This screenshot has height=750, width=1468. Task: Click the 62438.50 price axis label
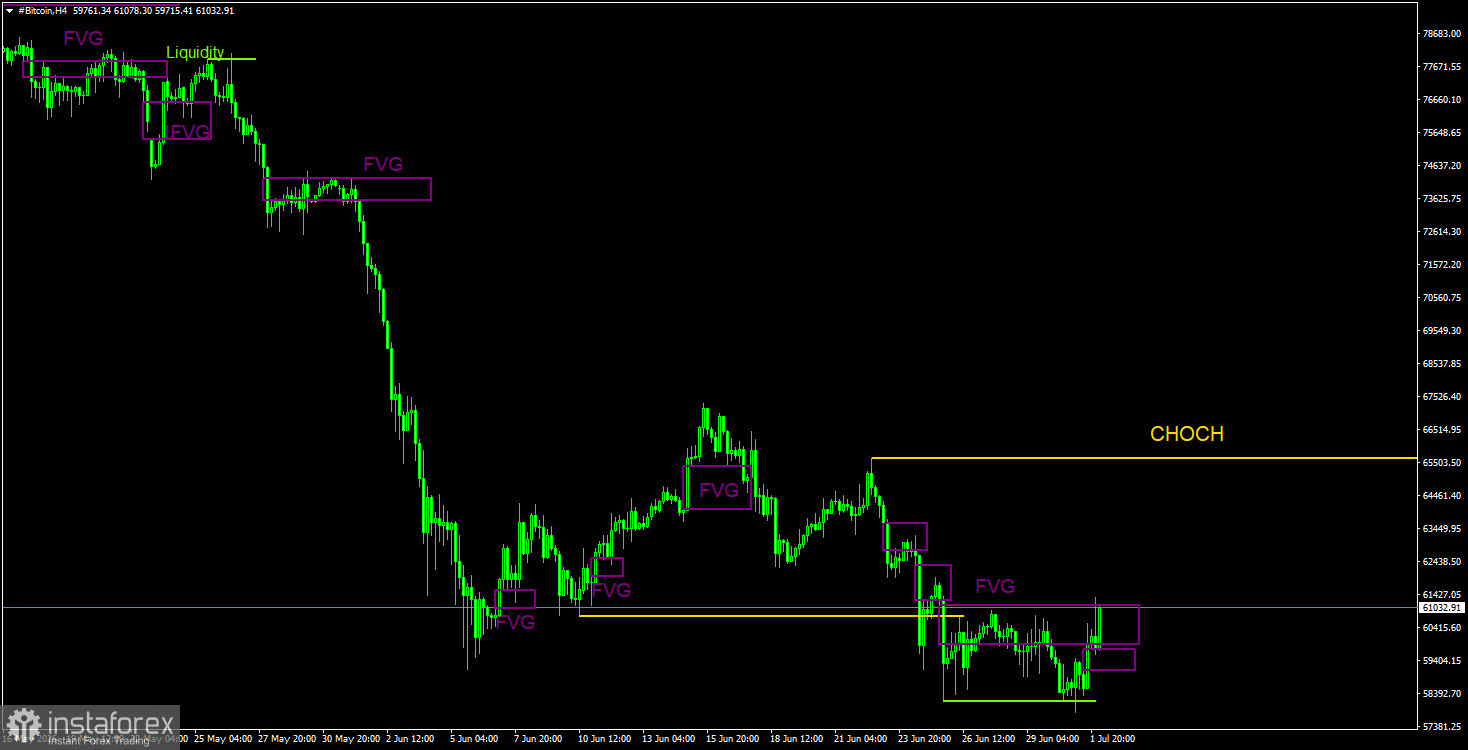click(x=1442, y=561)
